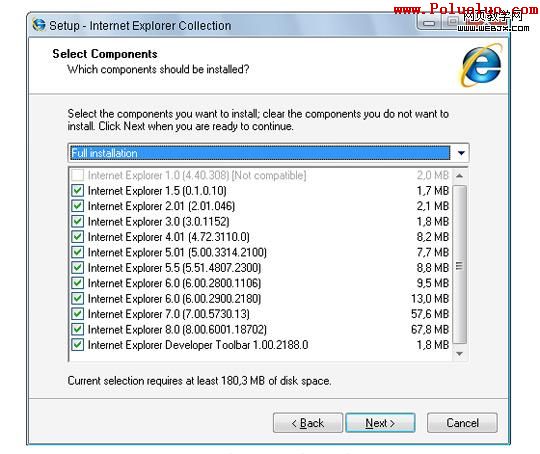Screen dimensions: 540x454
Task: Click 'Which components should be installed?' text
Action: [x=158, y=69]
